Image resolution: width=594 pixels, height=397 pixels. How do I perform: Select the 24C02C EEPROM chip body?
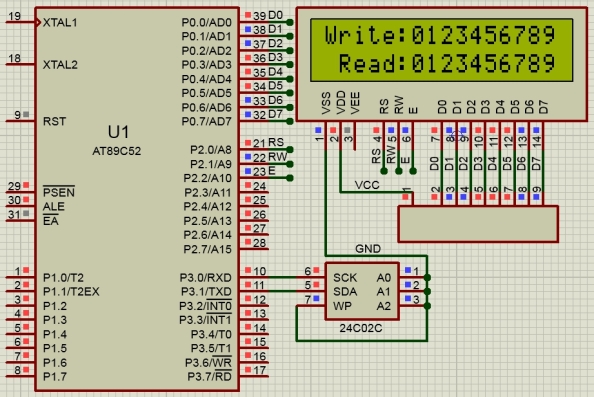(362, 291)
